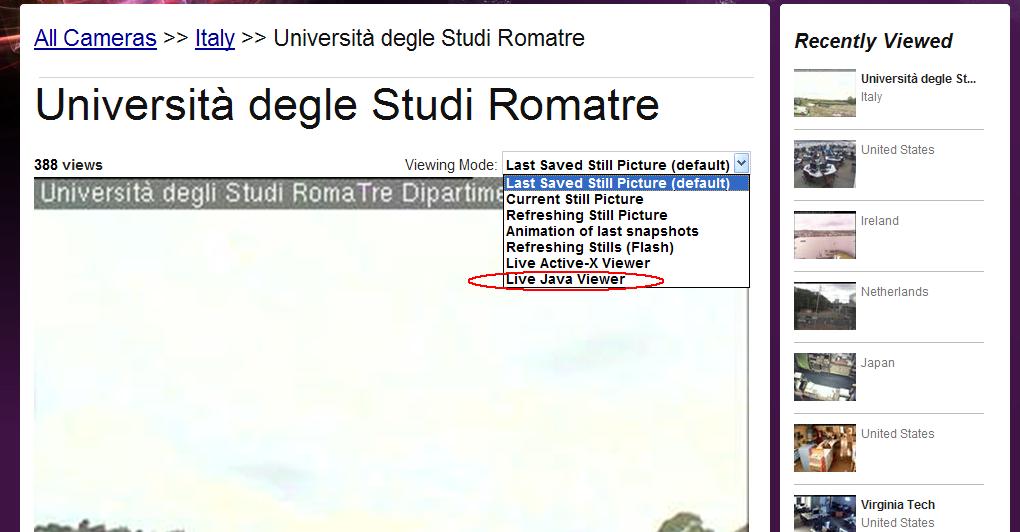Click Virginia Tech title in sidebar
1020x532 pixels.
[x=898, y=505]
